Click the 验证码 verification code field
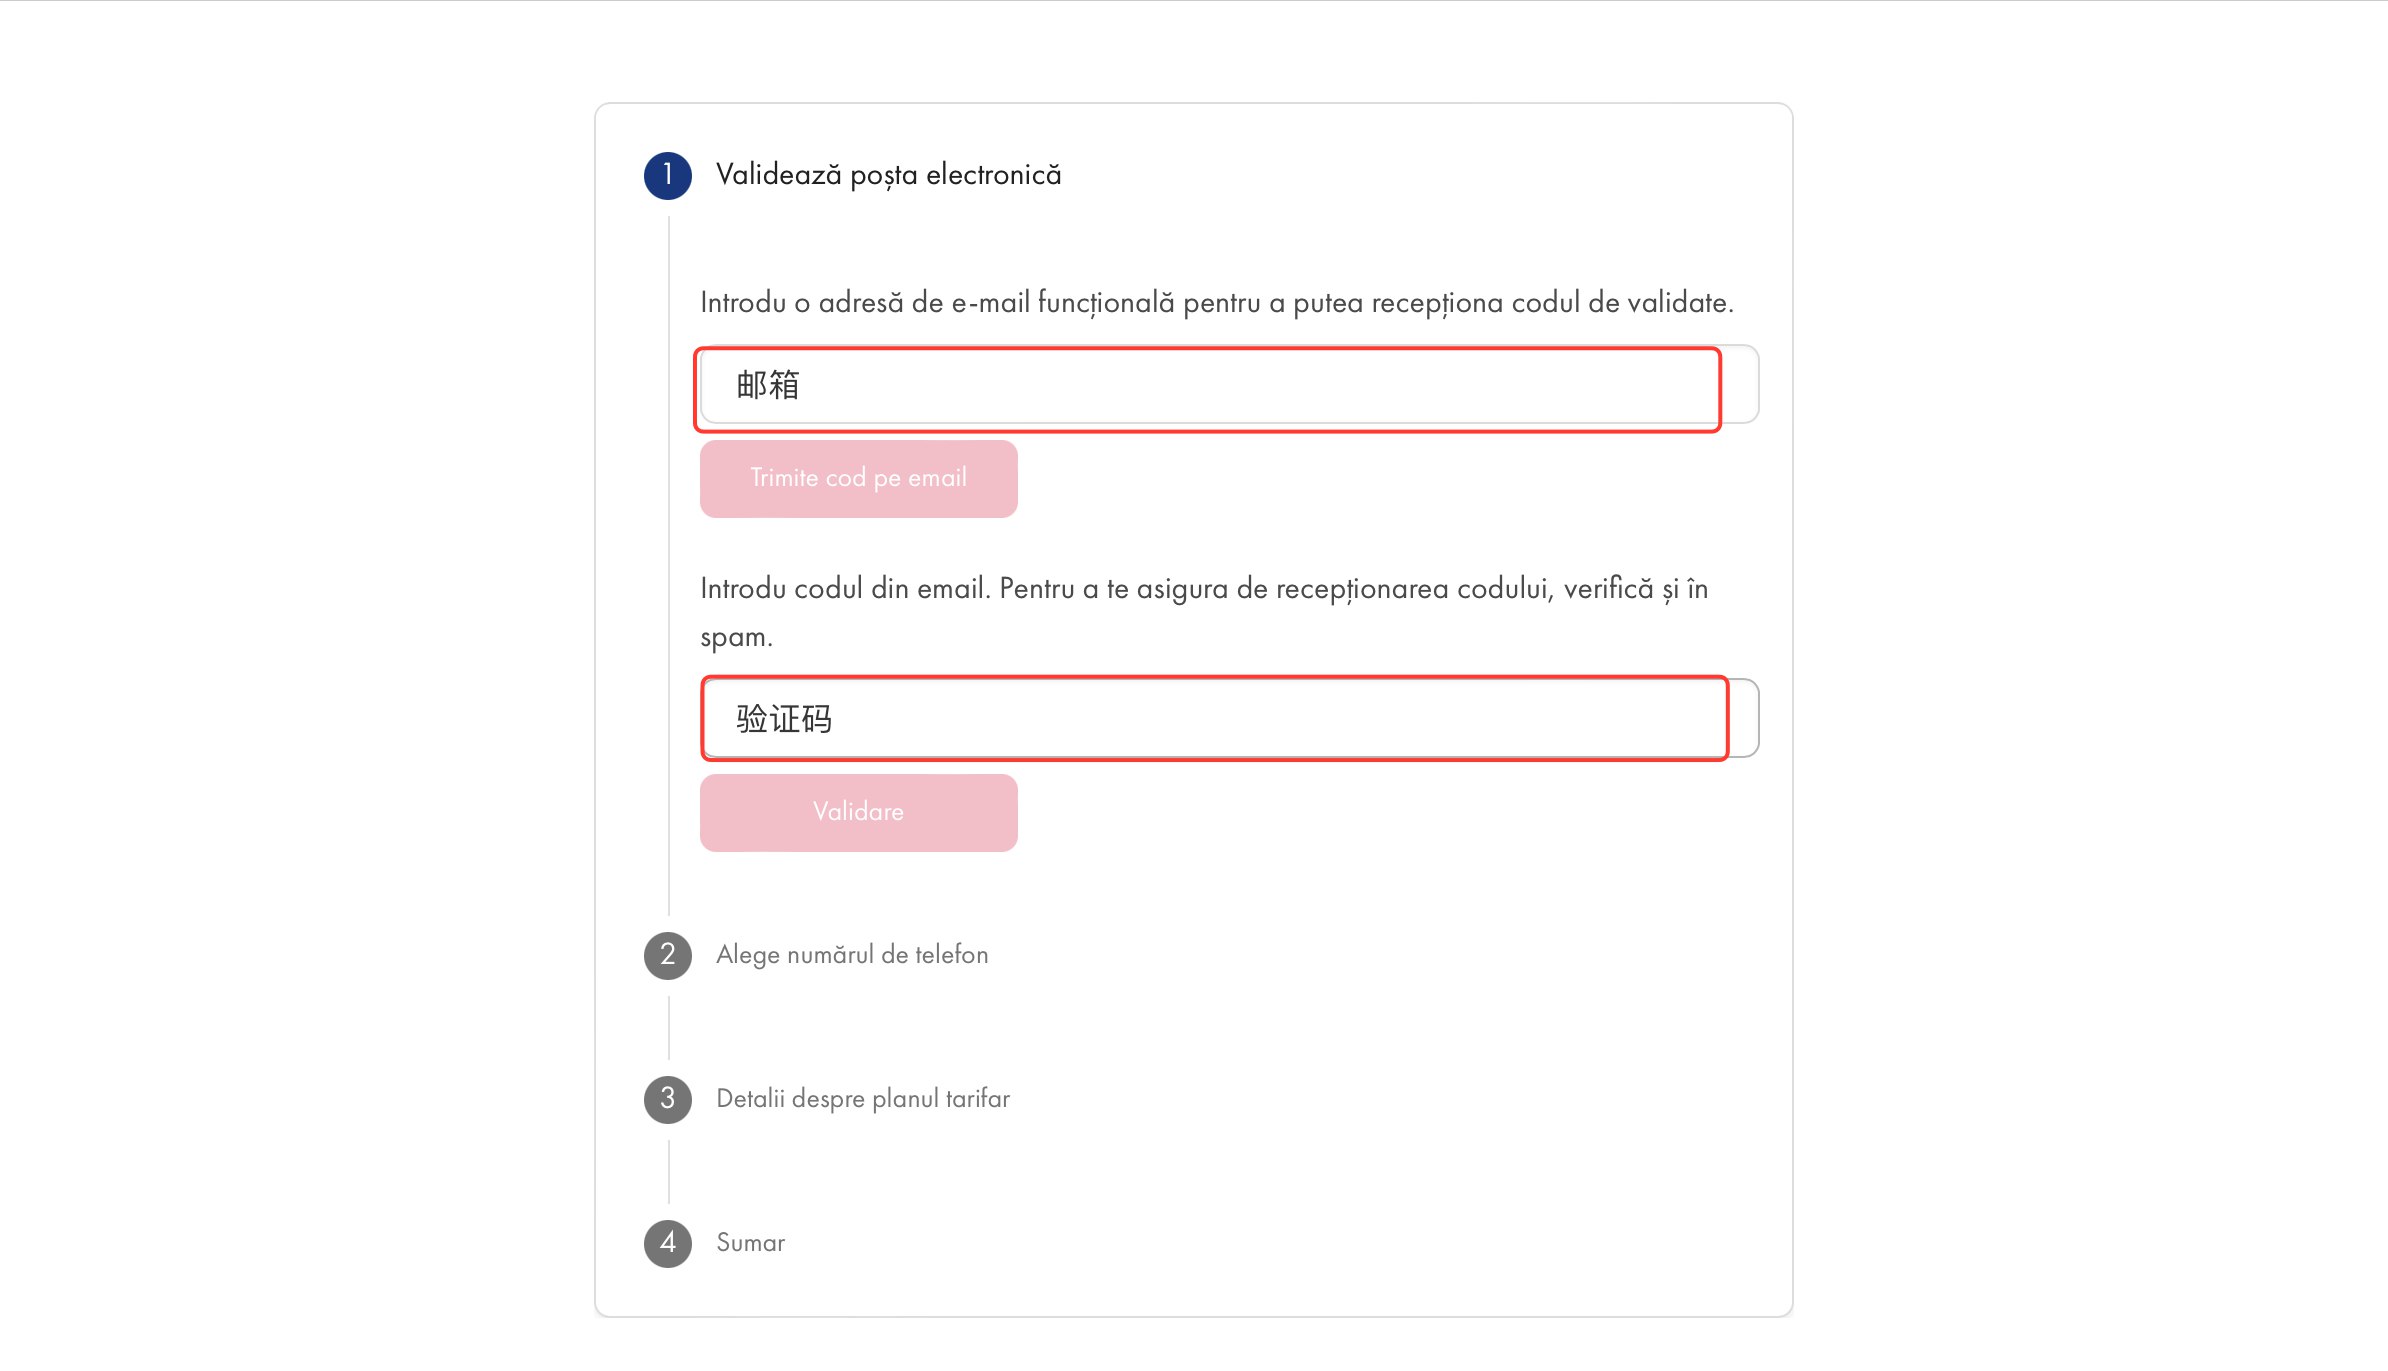The width and height of the screenshot is (2388, 1371). 1229,718
